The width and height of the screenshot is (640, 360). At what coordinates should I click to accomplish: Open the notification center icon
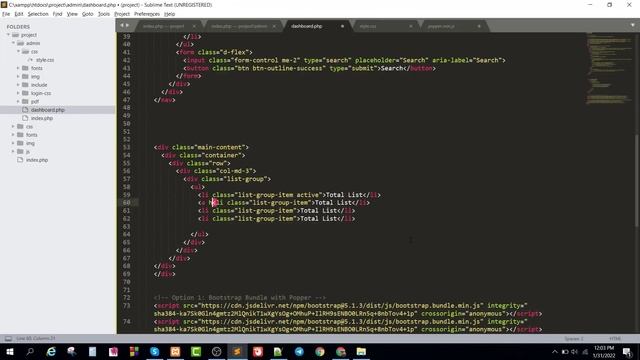click(x=627, y=351)
